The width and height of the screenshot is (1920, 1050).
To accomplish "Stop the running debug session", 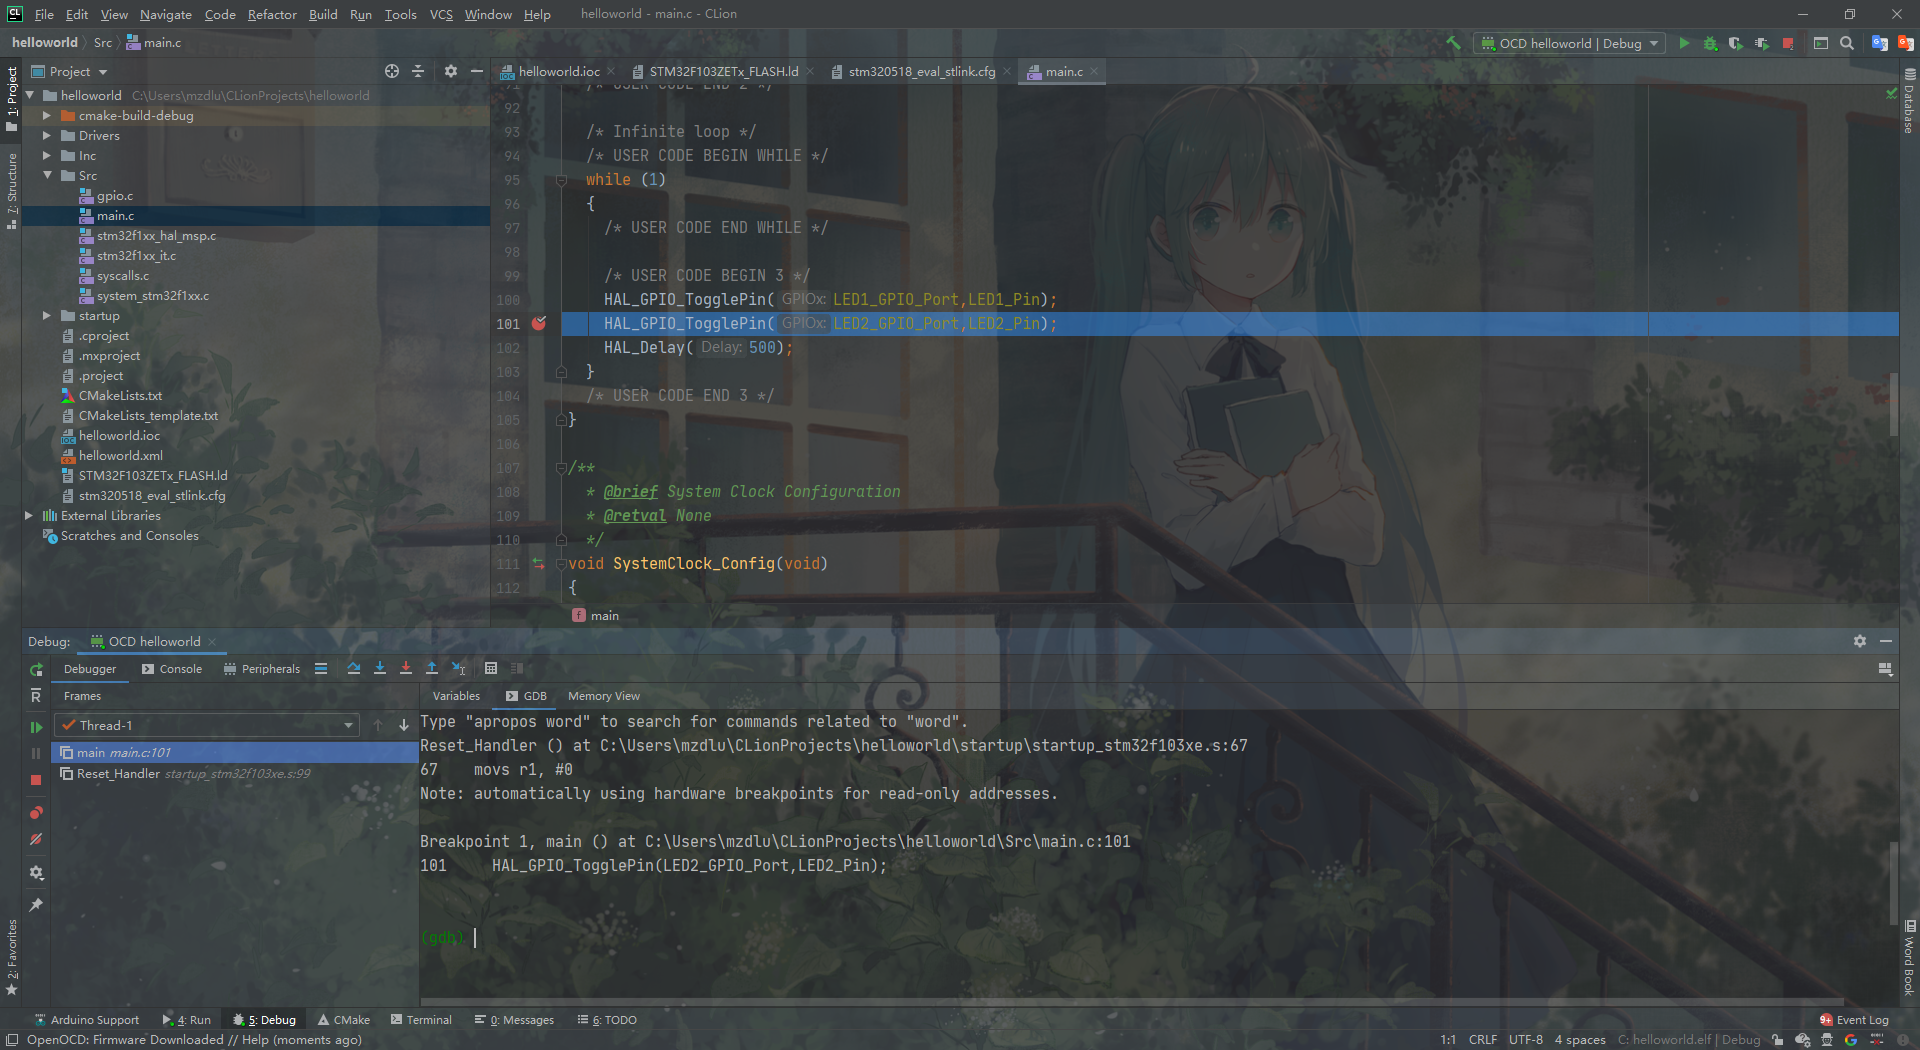I will pyautogui.click(x=36, y=780).
